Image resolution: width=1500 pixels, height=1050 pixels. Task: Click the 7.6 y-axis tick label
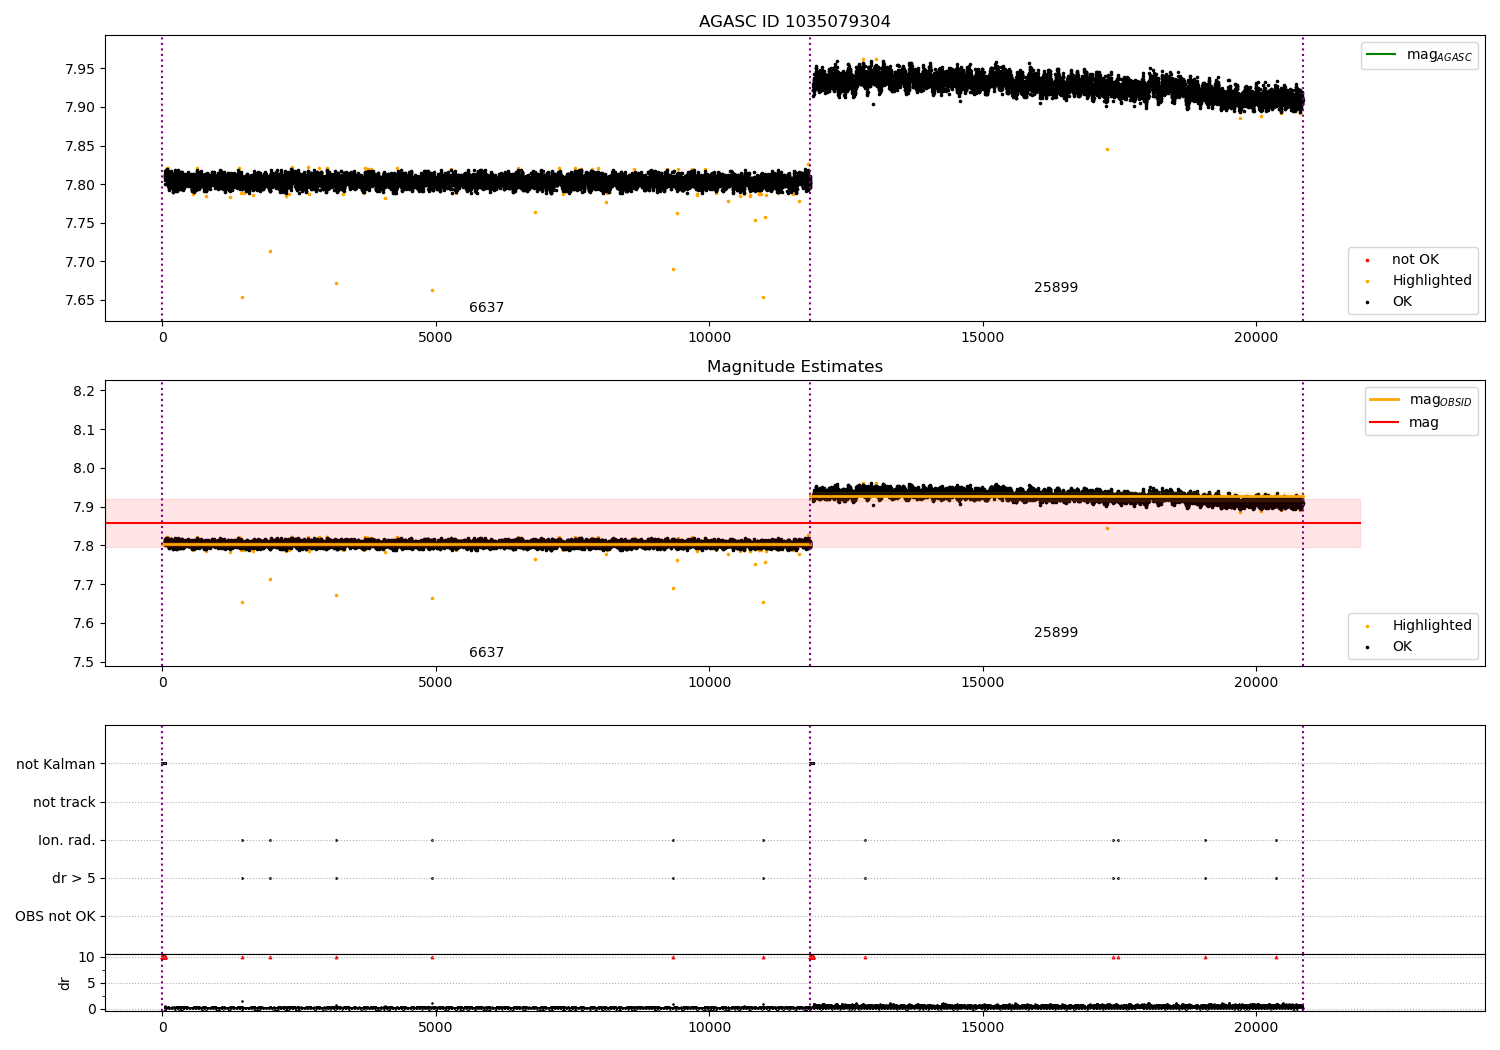84,624
